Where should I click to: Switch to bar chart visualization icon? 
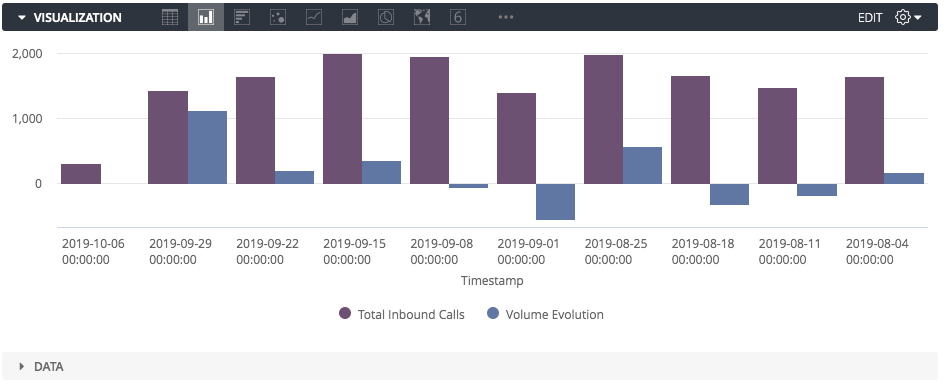pos(242,17)
